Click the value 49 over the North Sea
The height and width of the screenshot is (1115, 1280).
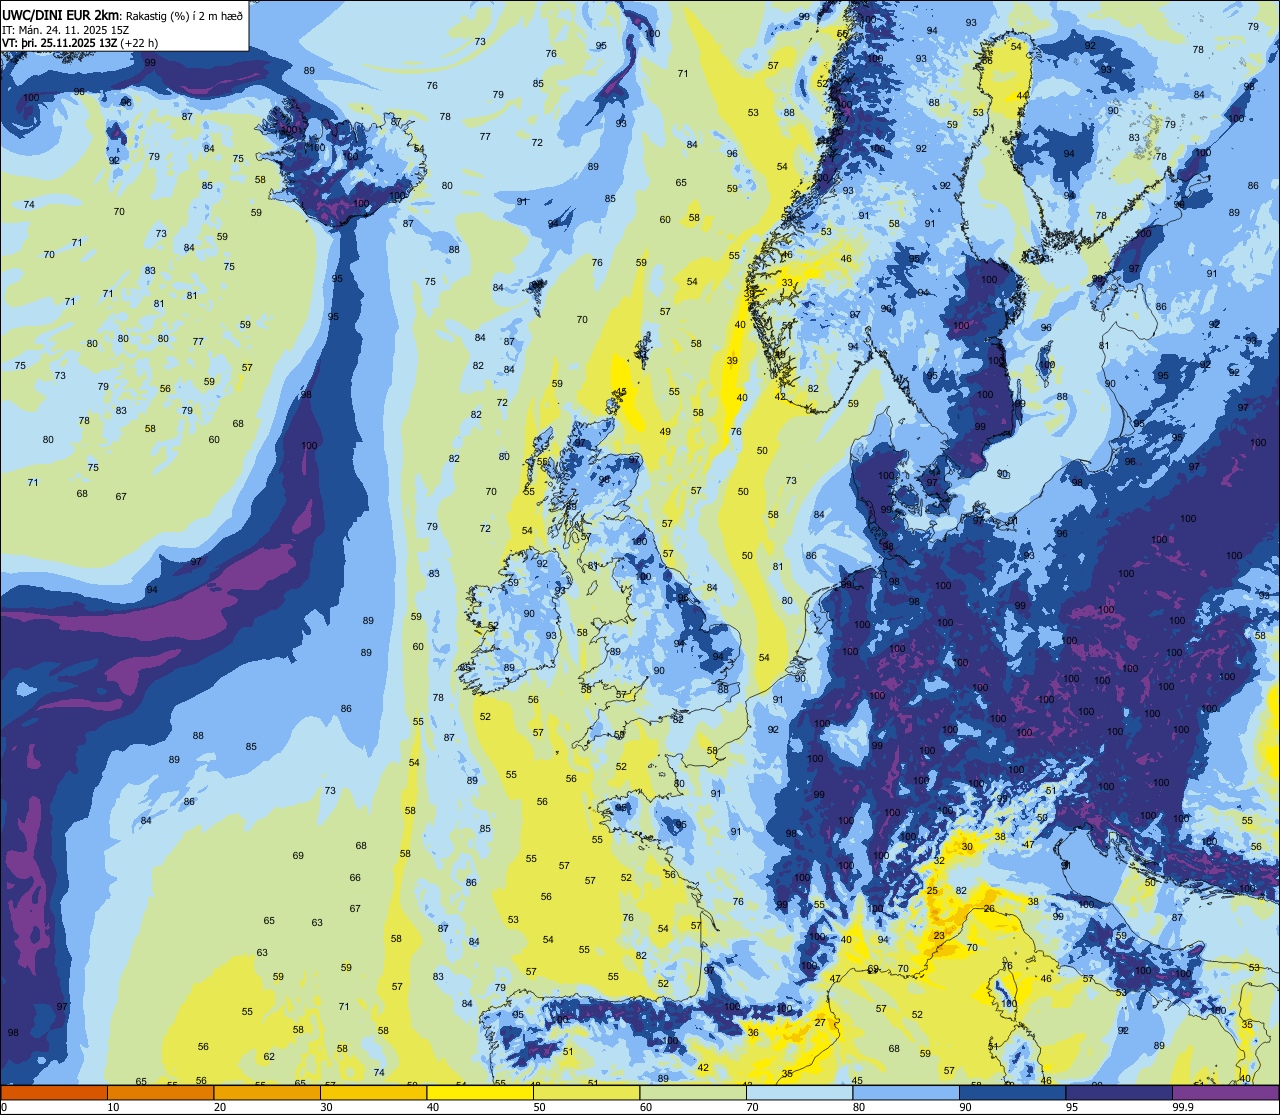(665, 432)
